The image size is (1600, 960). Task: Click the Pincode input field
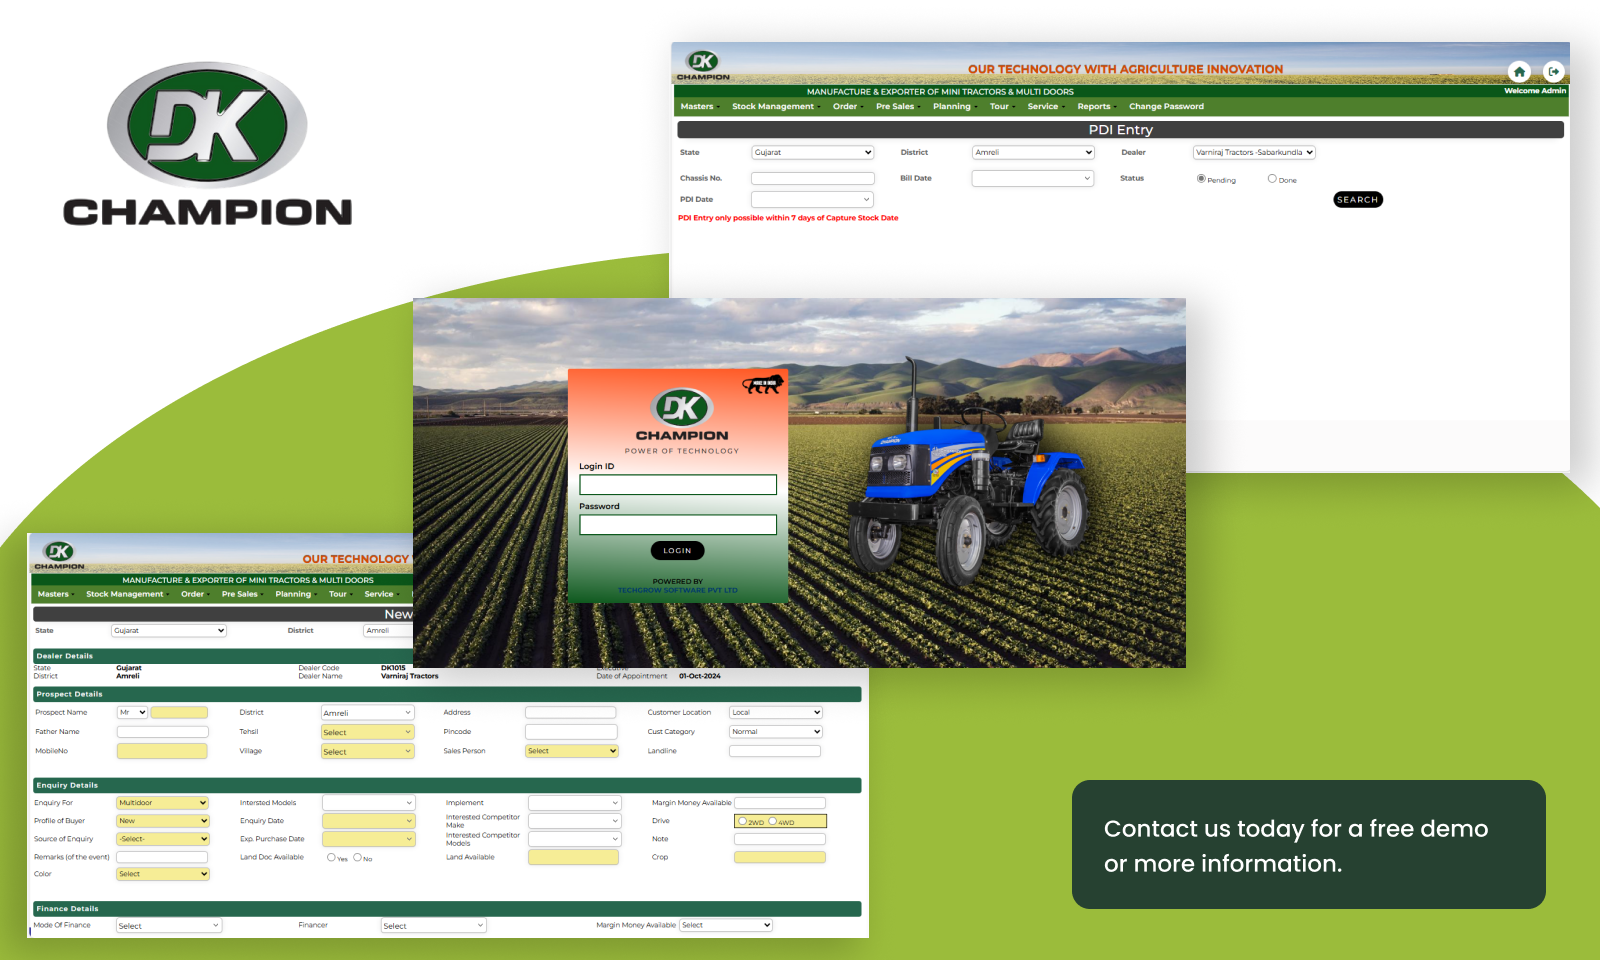(x=572, y=732)
